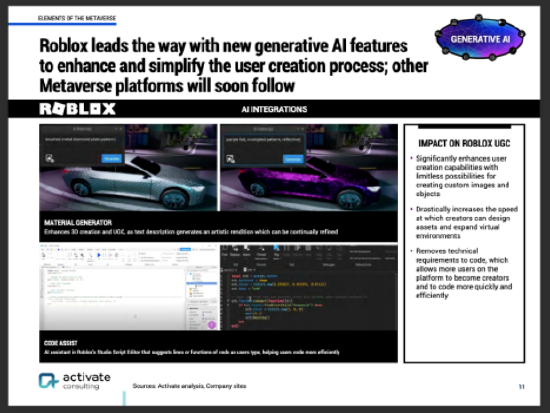The height and width of the screenshot is (413, 550).
Task: Open Format Selection dropdown in dark editor
Action: click(x=261, y=253)
